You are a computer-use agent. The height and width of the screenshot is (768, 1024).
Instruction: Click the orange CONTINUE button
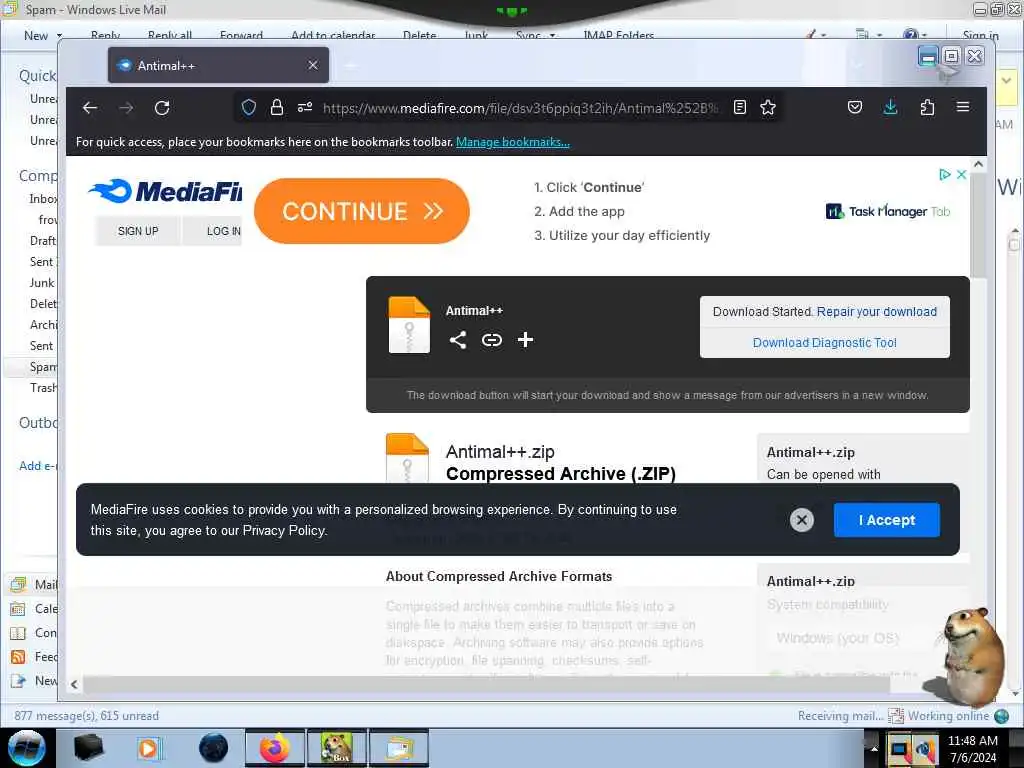coord(362,211)
